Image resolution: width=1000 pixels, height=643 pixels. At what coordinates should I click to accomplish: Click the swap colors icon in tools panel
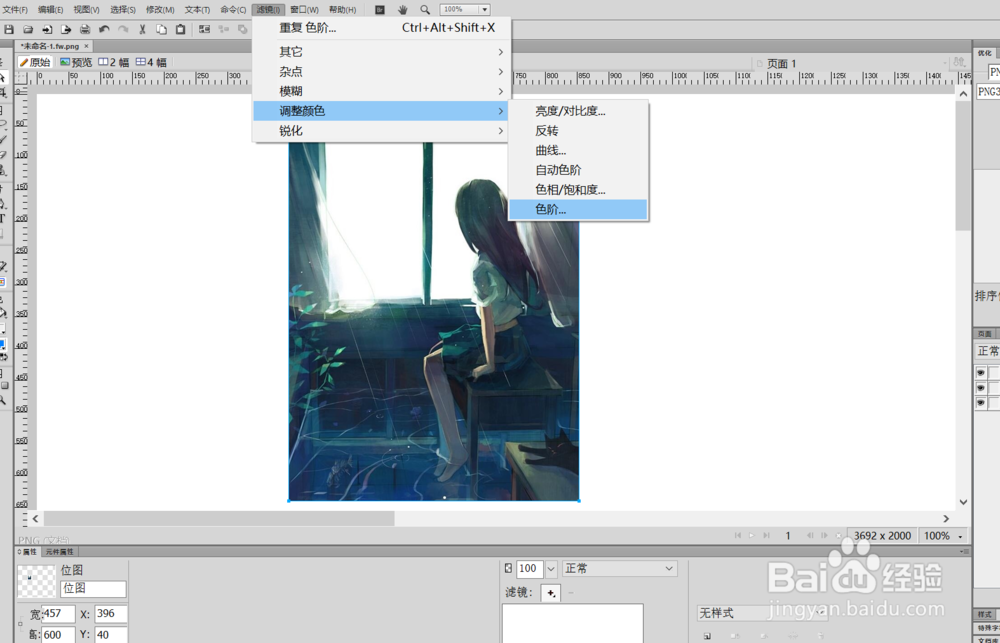pos(3,357)
